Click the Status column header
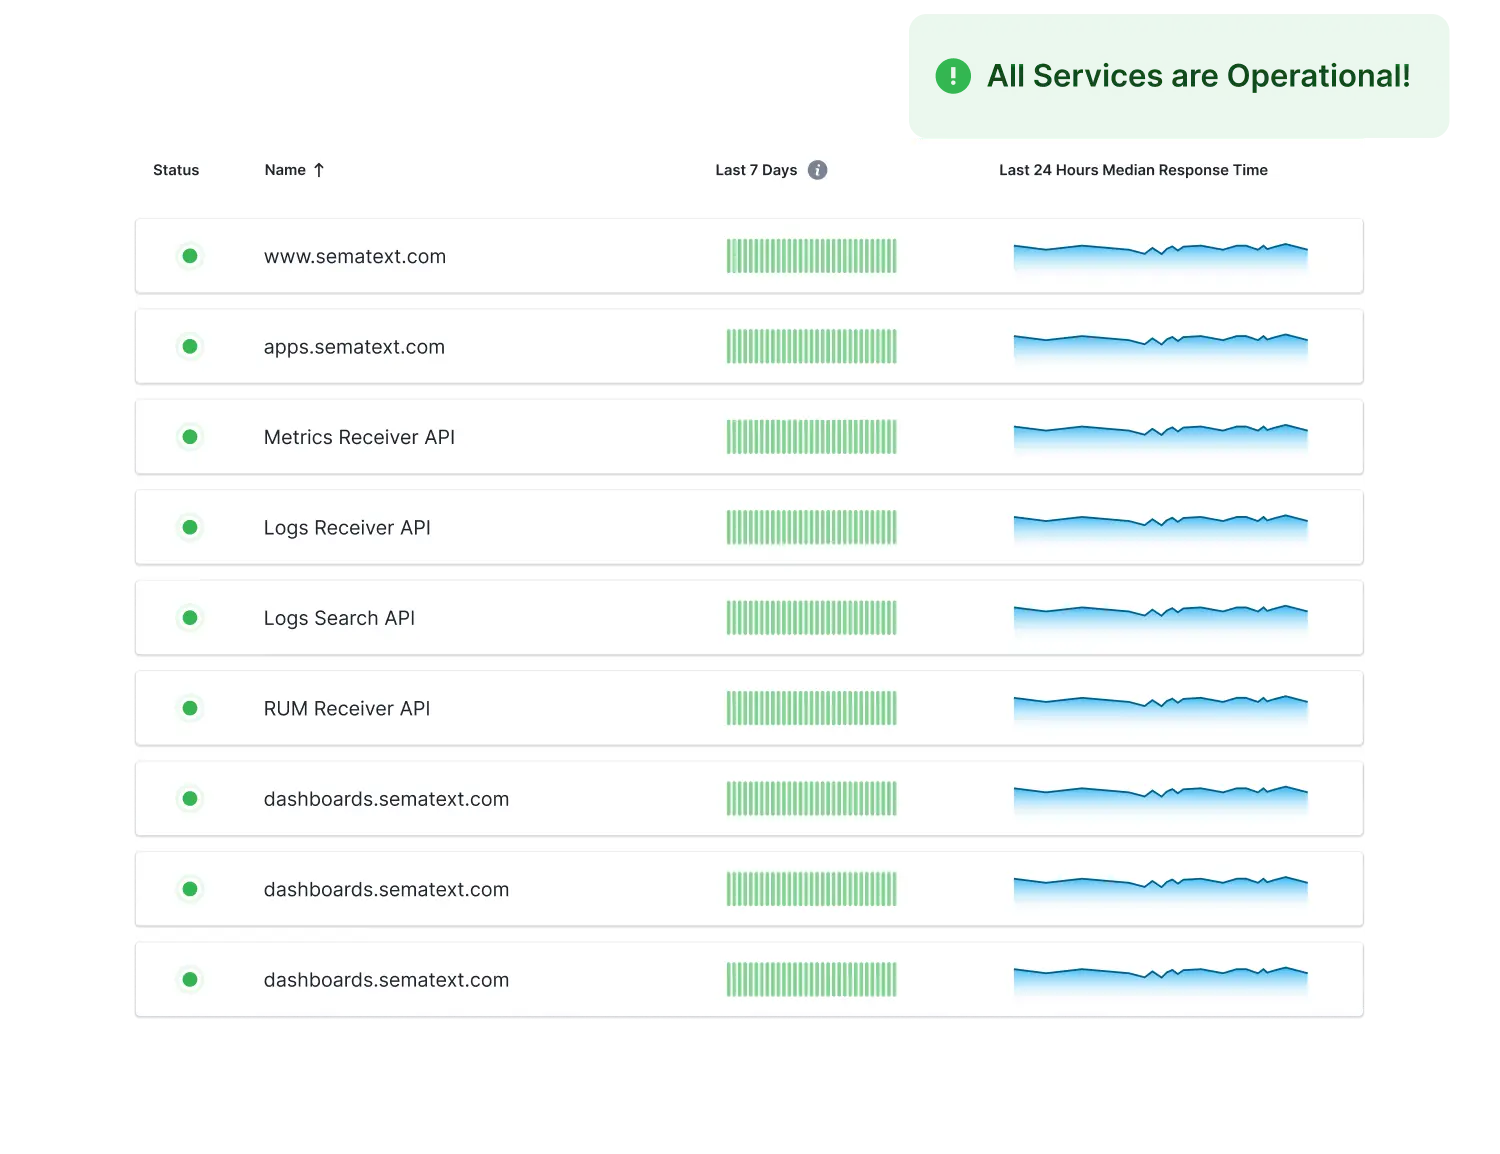 point(176,170)
